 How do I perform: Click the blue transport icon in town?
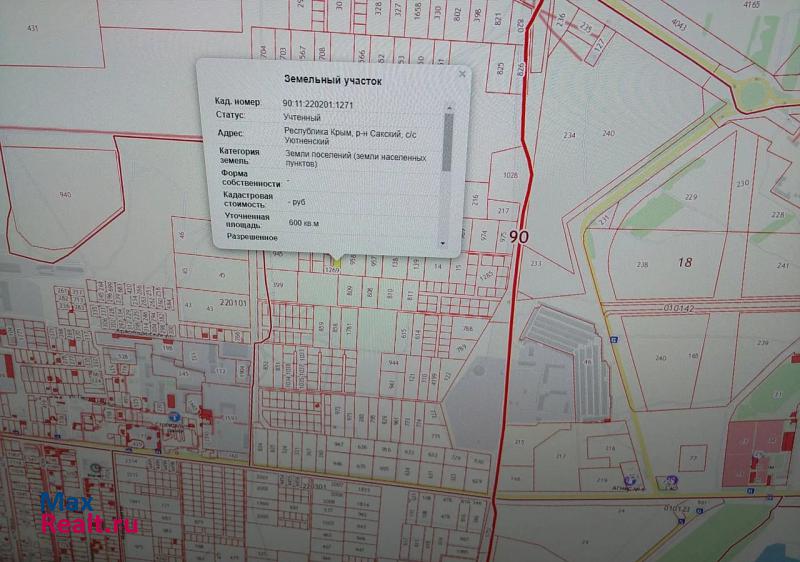(x=175, y=415)
